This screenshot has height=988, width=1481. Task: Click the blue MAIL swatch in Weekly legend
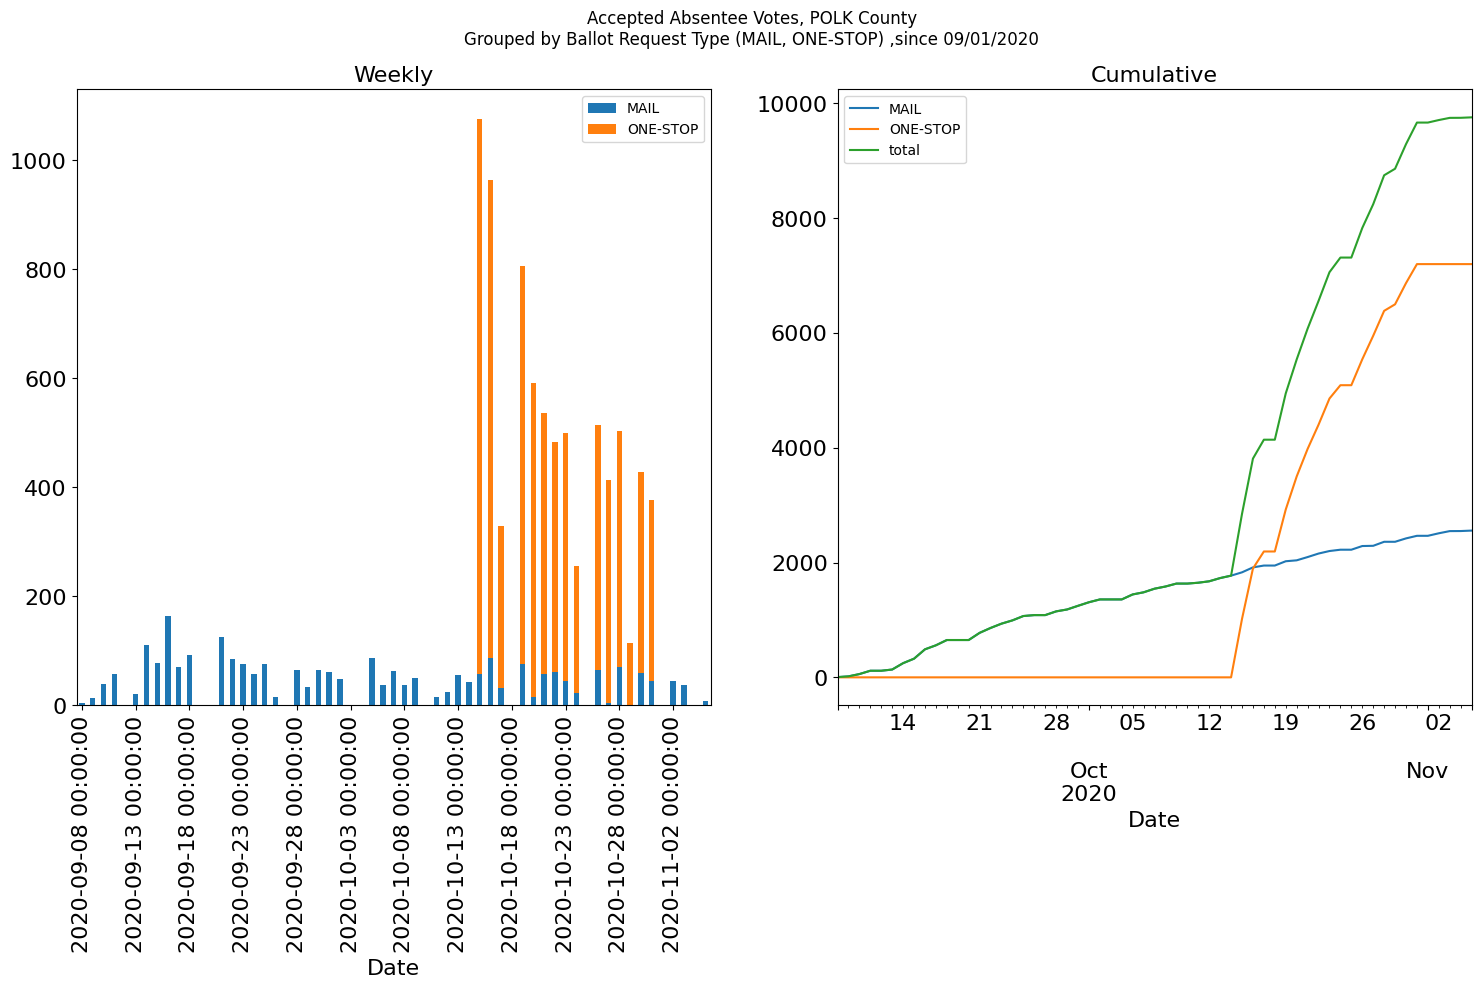click(x=602, y=108)
